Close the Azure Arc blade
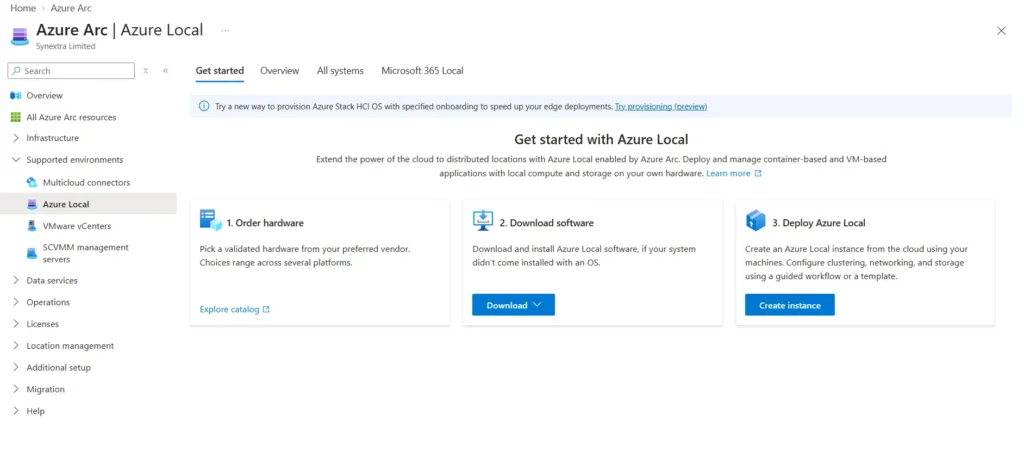The width and height of the screenshot is (1024, 463). click(1001, 31)
